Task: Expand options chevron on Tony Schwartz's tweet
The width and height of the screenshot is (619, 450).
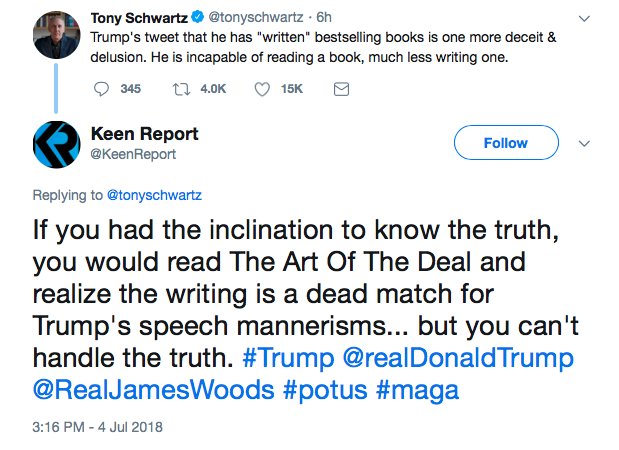Action: (x=583, y=19)
